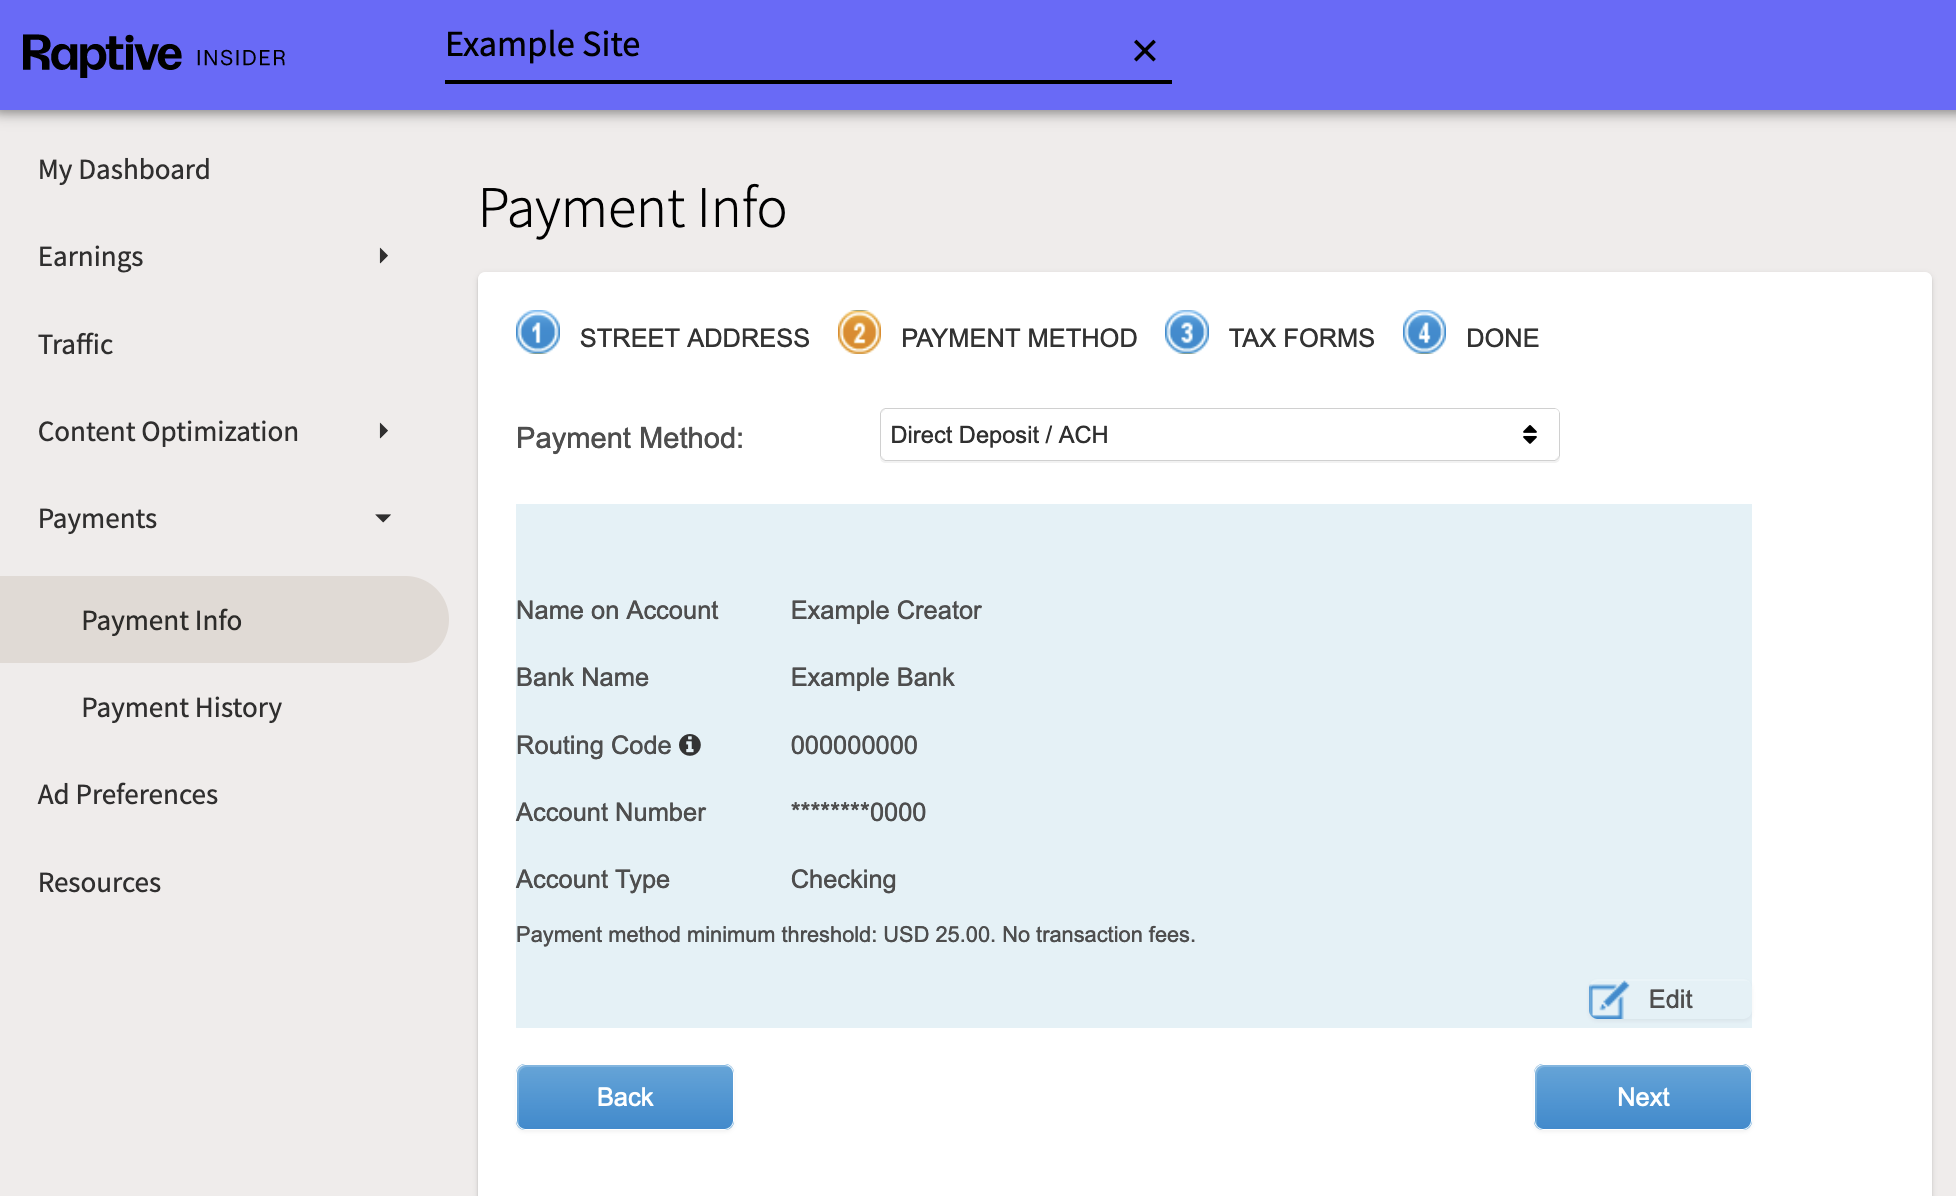
Task: Clear the Example Site selection with X
Action: (1144, 51)
